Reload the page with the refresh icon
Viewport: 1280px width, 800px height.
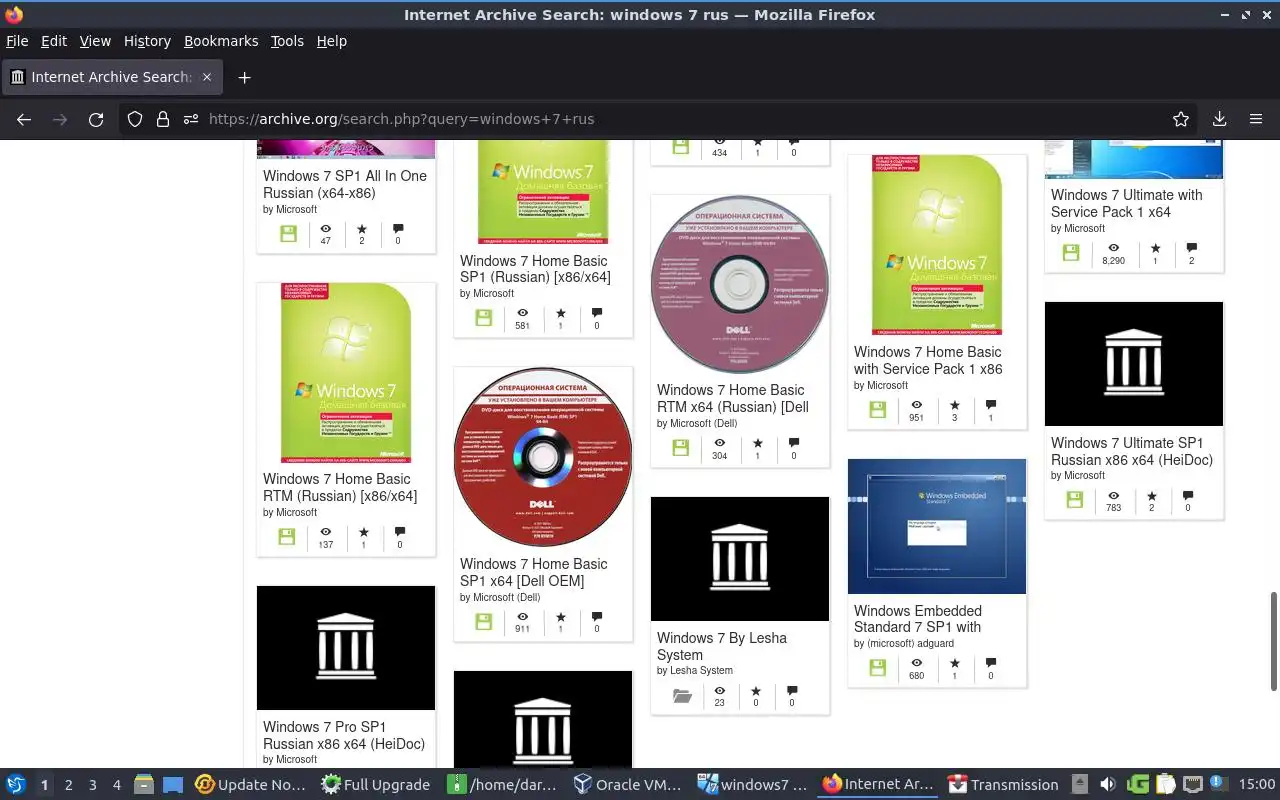pyautogui.click(x=96, y=119)
